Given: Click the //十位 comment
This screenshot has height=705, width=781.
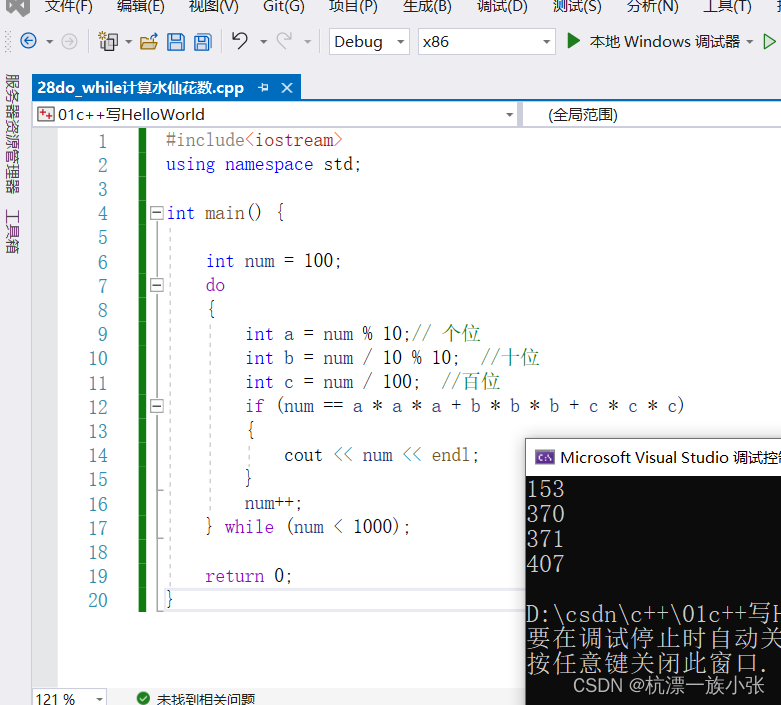Looking at the screenshot, I should coord(510,358).
